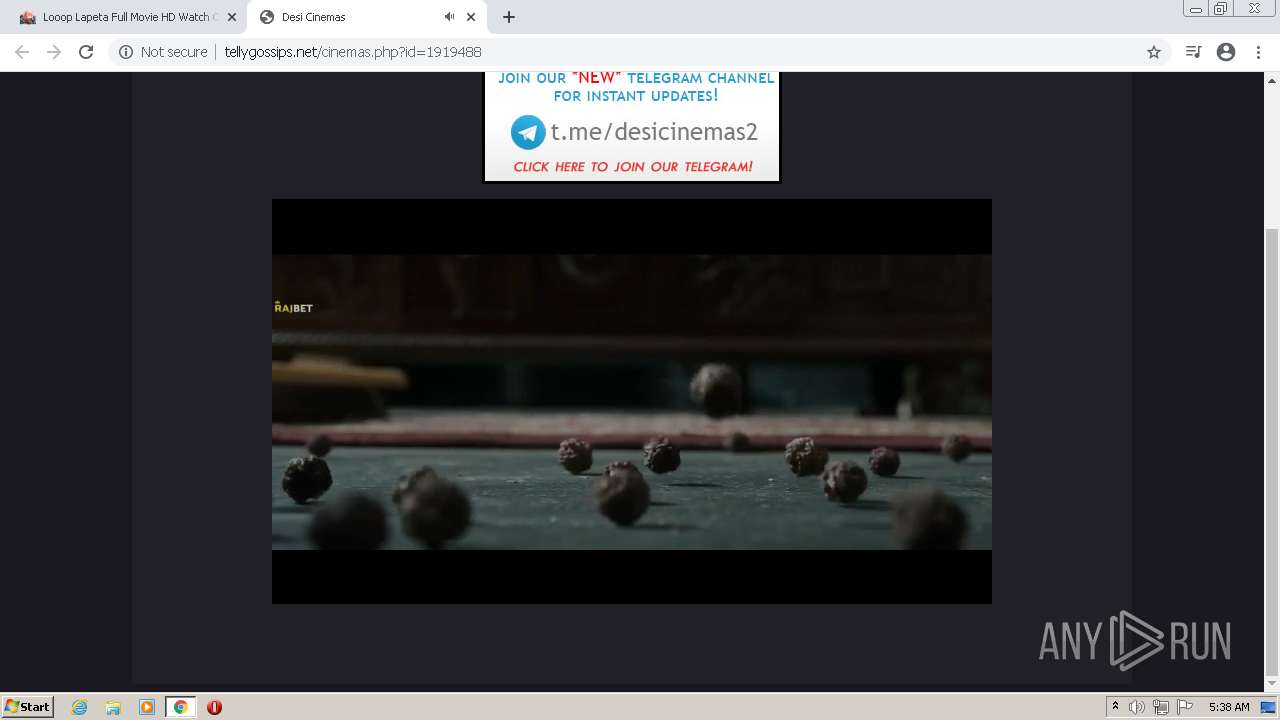Click the address bar URL

pyautogui.click(x=353, y=52)
